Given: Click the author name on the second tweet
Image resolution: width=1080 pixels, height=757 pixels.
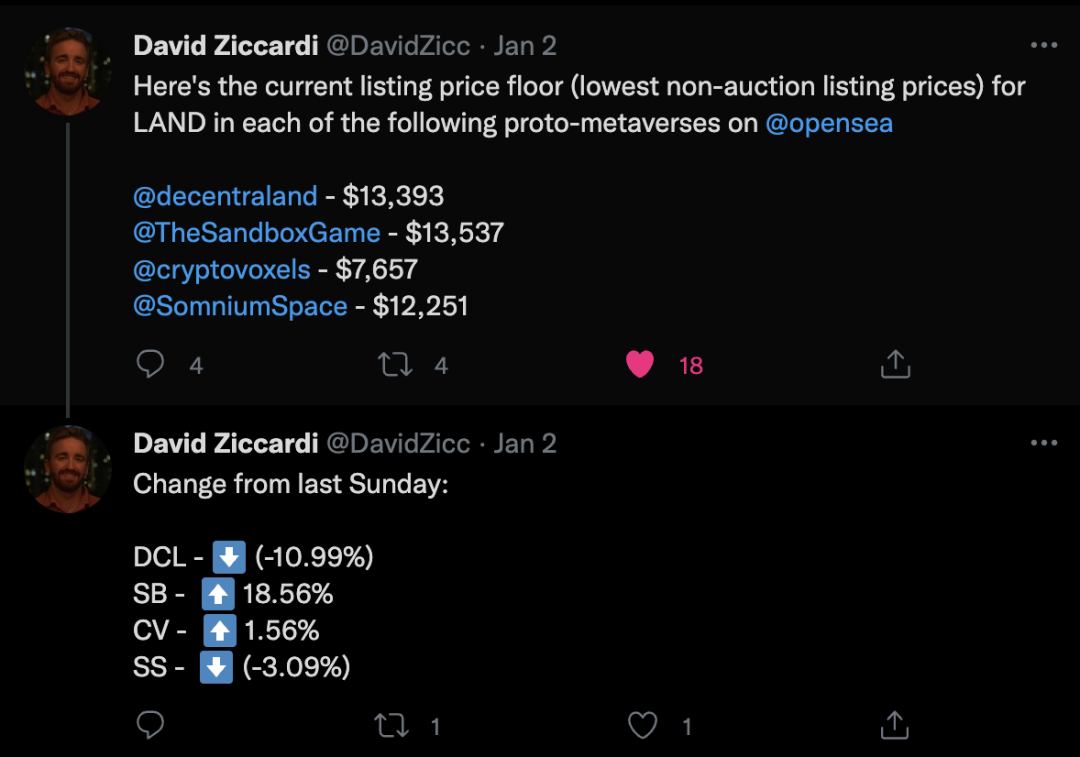Looking at the screenshot, I should (225, 443).
